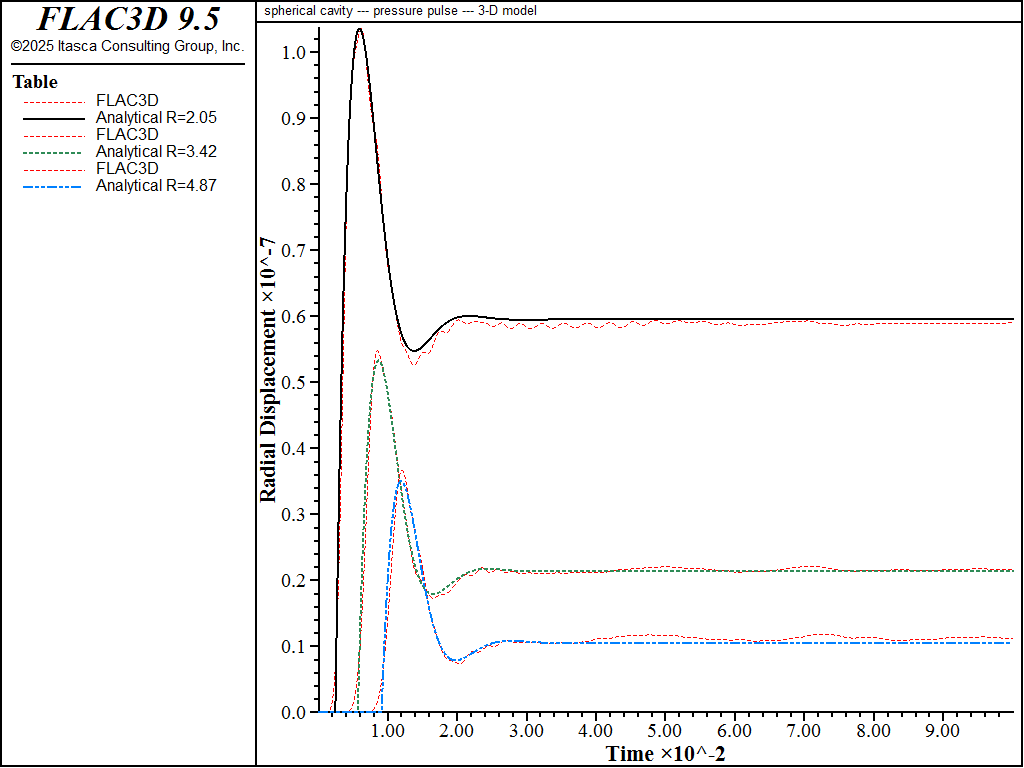Click the first red FLAC3D legend swatch
Screen dimensions: 1024x768
(54, 102)
